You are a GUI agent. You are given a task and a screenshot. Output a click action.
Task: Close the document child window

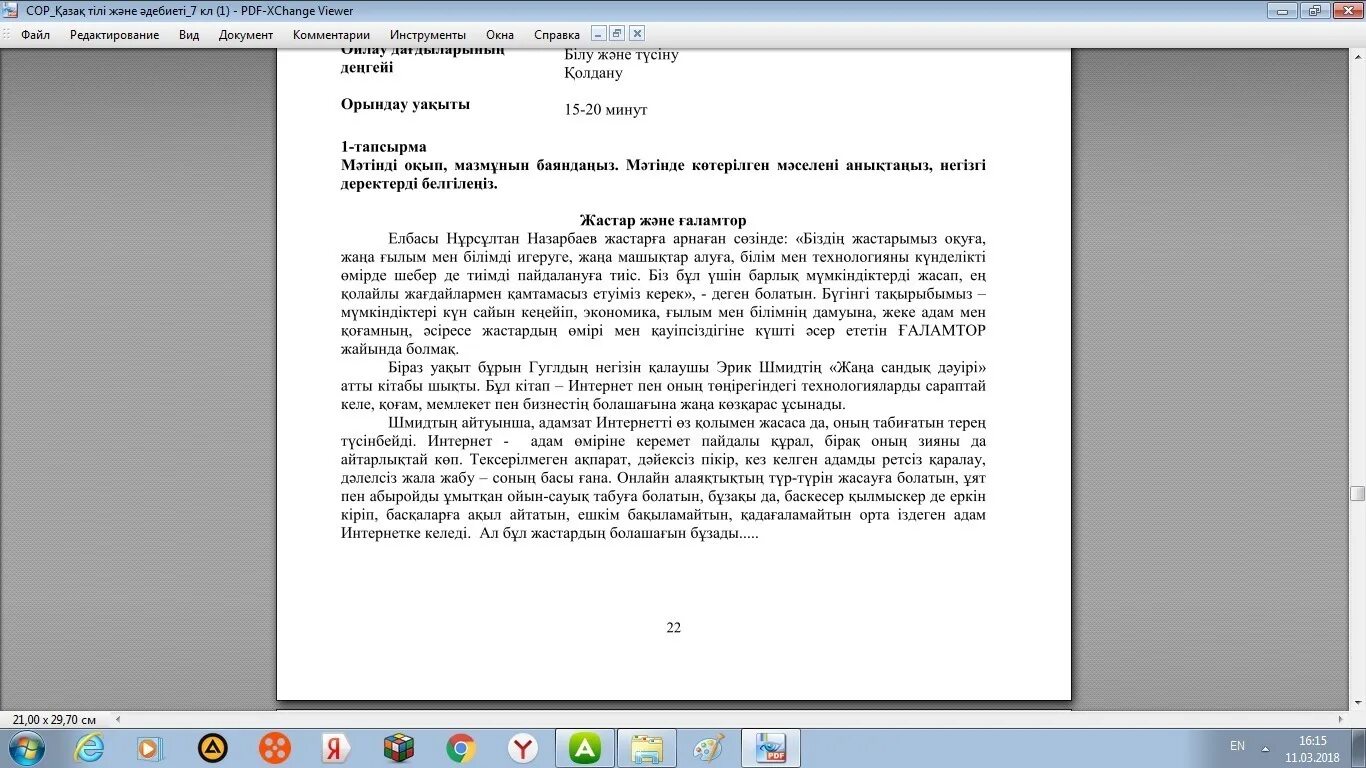tap(637, 33)
